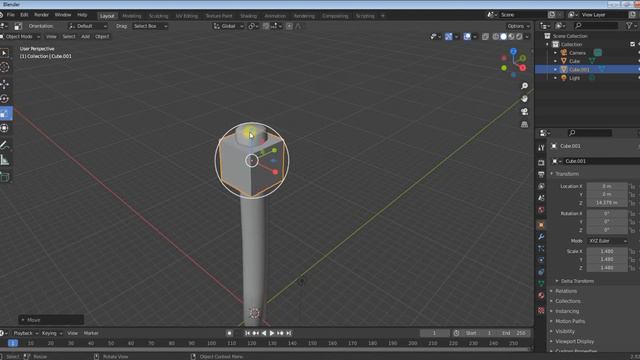Viewport: 640px width, 360px height.
Task: Open the Physics properties tab
Action: pos(541,260)
